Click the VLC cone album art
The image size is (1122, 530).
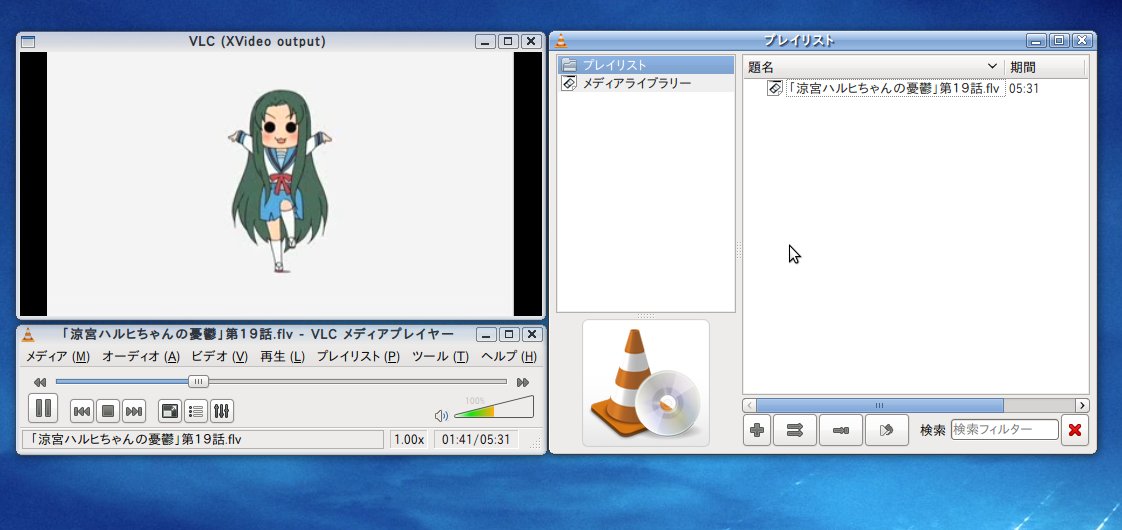click(x=645, y=383)
